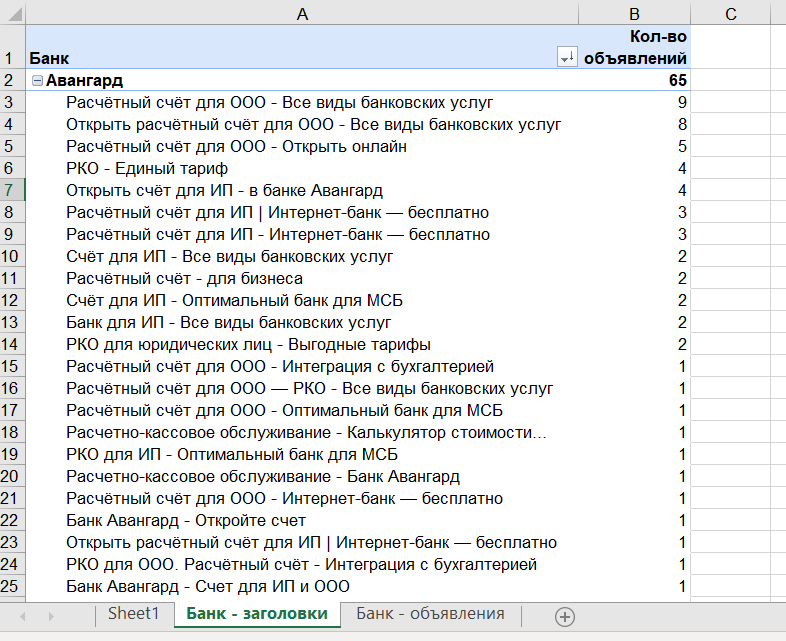Image resolution: width=786 pixels, height=641 pixels.
Task: Select cell 'Расчётный счёт для ООО - Открыть онлайн'
Action: pos(302,146)
